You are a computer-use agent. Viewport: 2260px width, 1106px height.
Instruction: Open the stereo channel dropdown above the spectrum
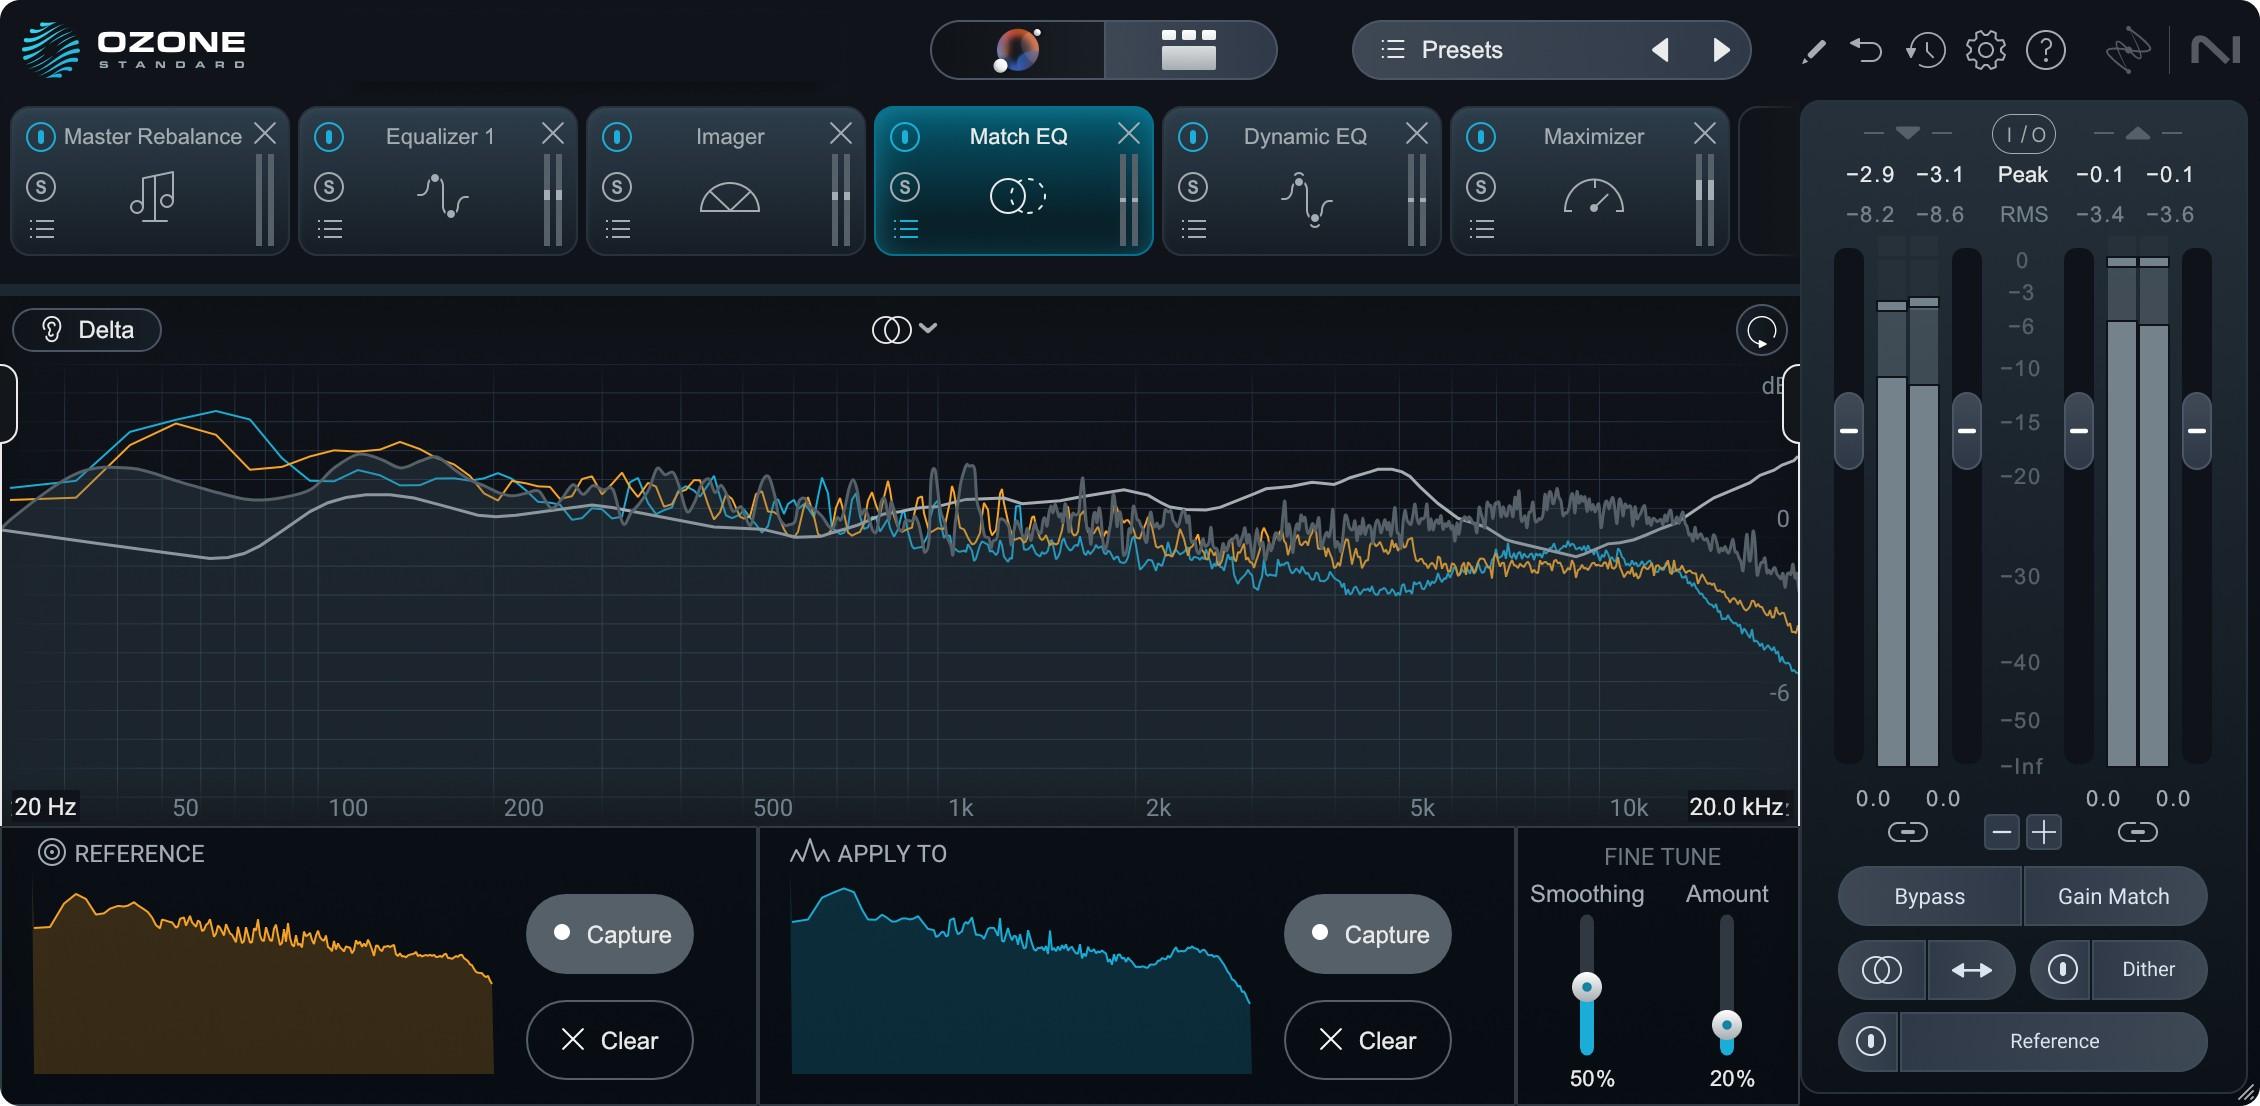[905, 328]
